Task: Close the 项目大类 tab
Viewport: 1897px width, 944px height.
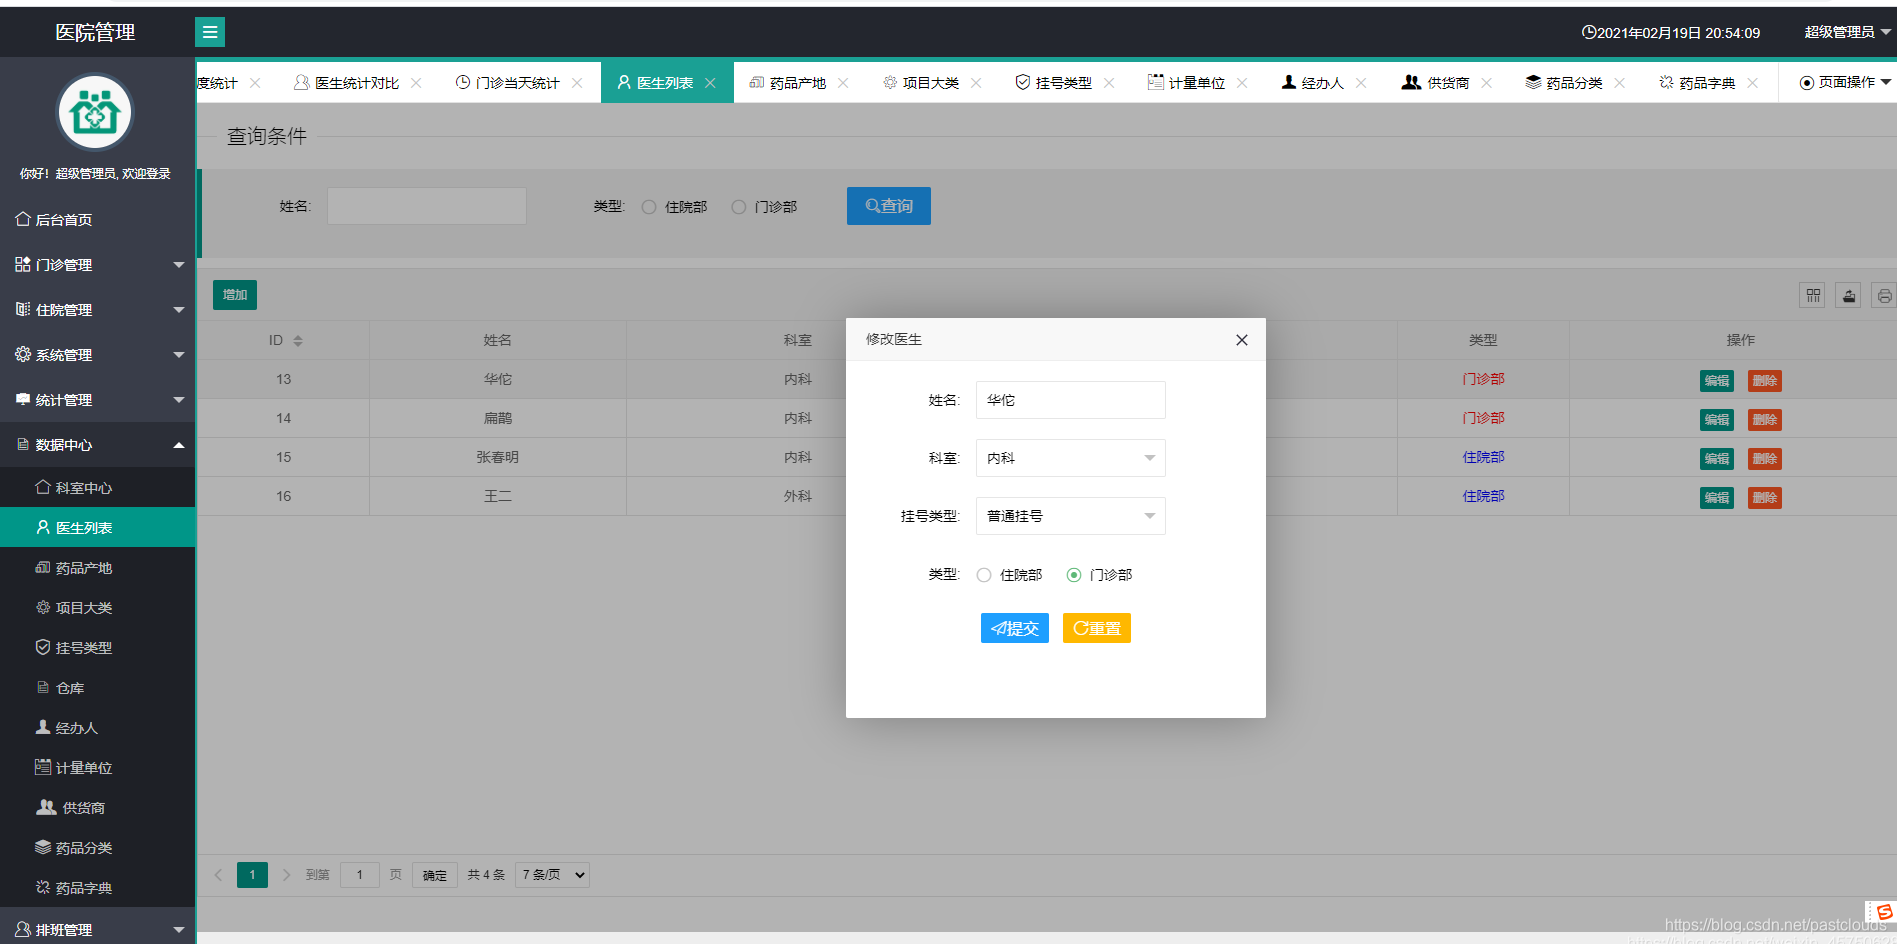Action: 976,83
